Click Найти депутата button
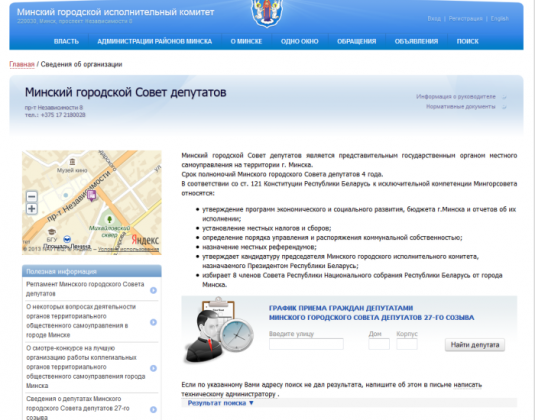The height and width of the screenshot is (420, 535). click(475, 345)
